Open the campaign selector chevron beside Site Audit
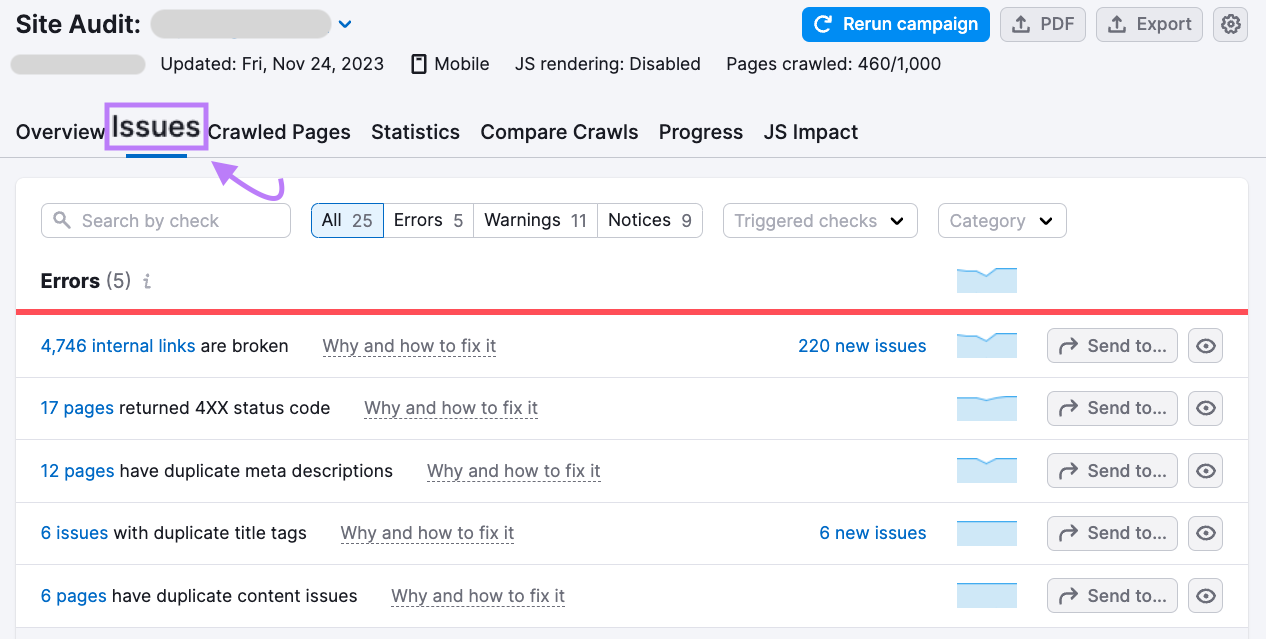This screenshot has height=639, width=1266. (x=345, y=23)
